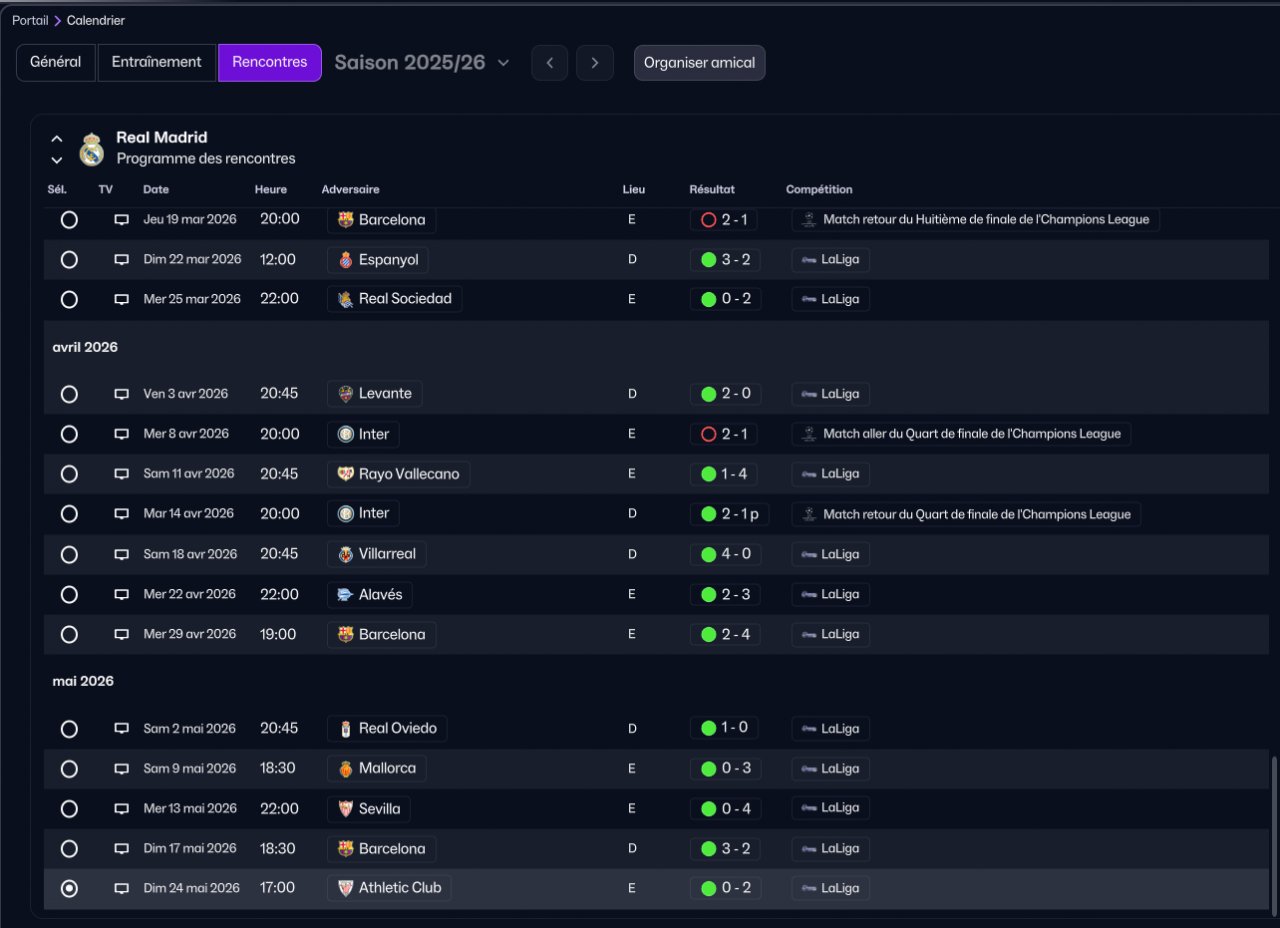Open the Entraînement tab
The width and height of the screenshot is (1280, 928).
click(156, 62)
